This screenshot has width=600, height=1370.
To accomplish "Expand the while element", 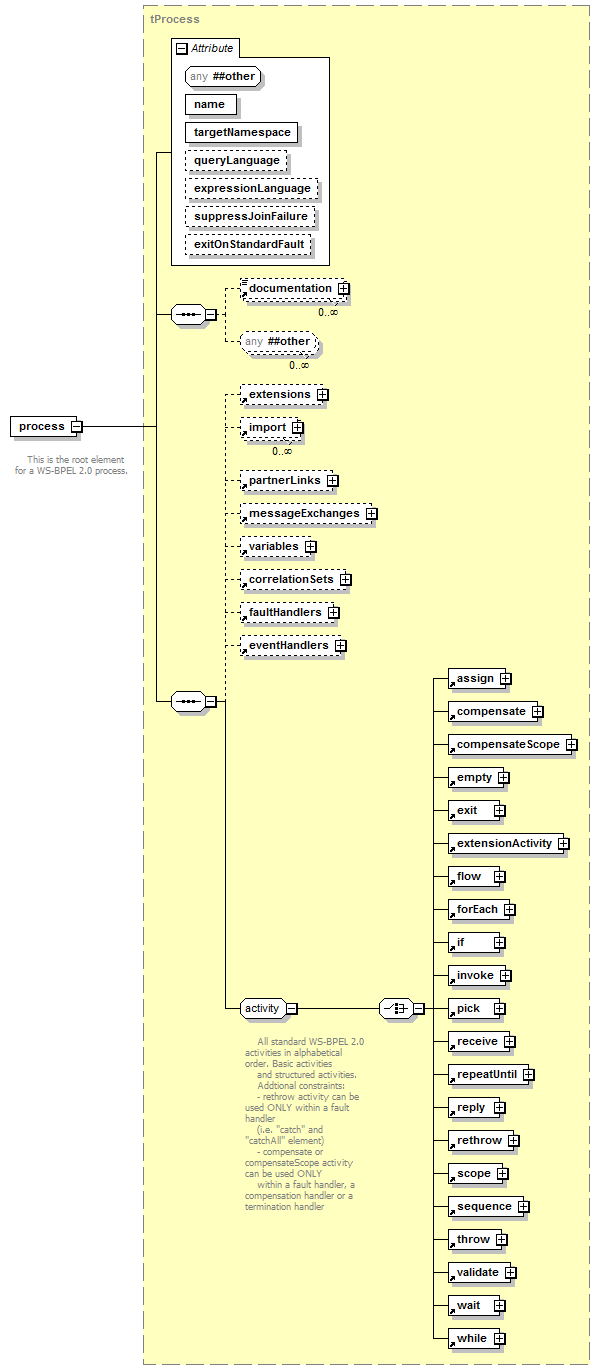I will click(x=499, y=1339).
